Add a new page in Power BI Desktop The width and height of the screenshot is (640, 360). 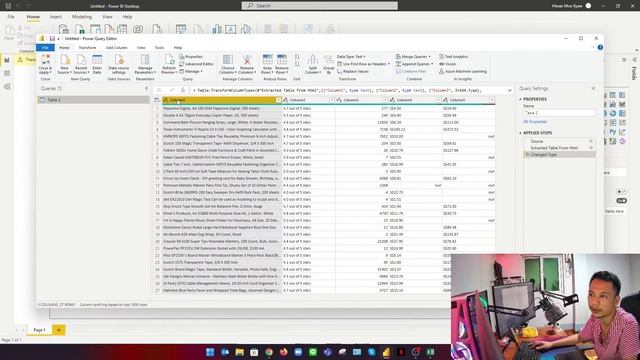tap(58, 330)
